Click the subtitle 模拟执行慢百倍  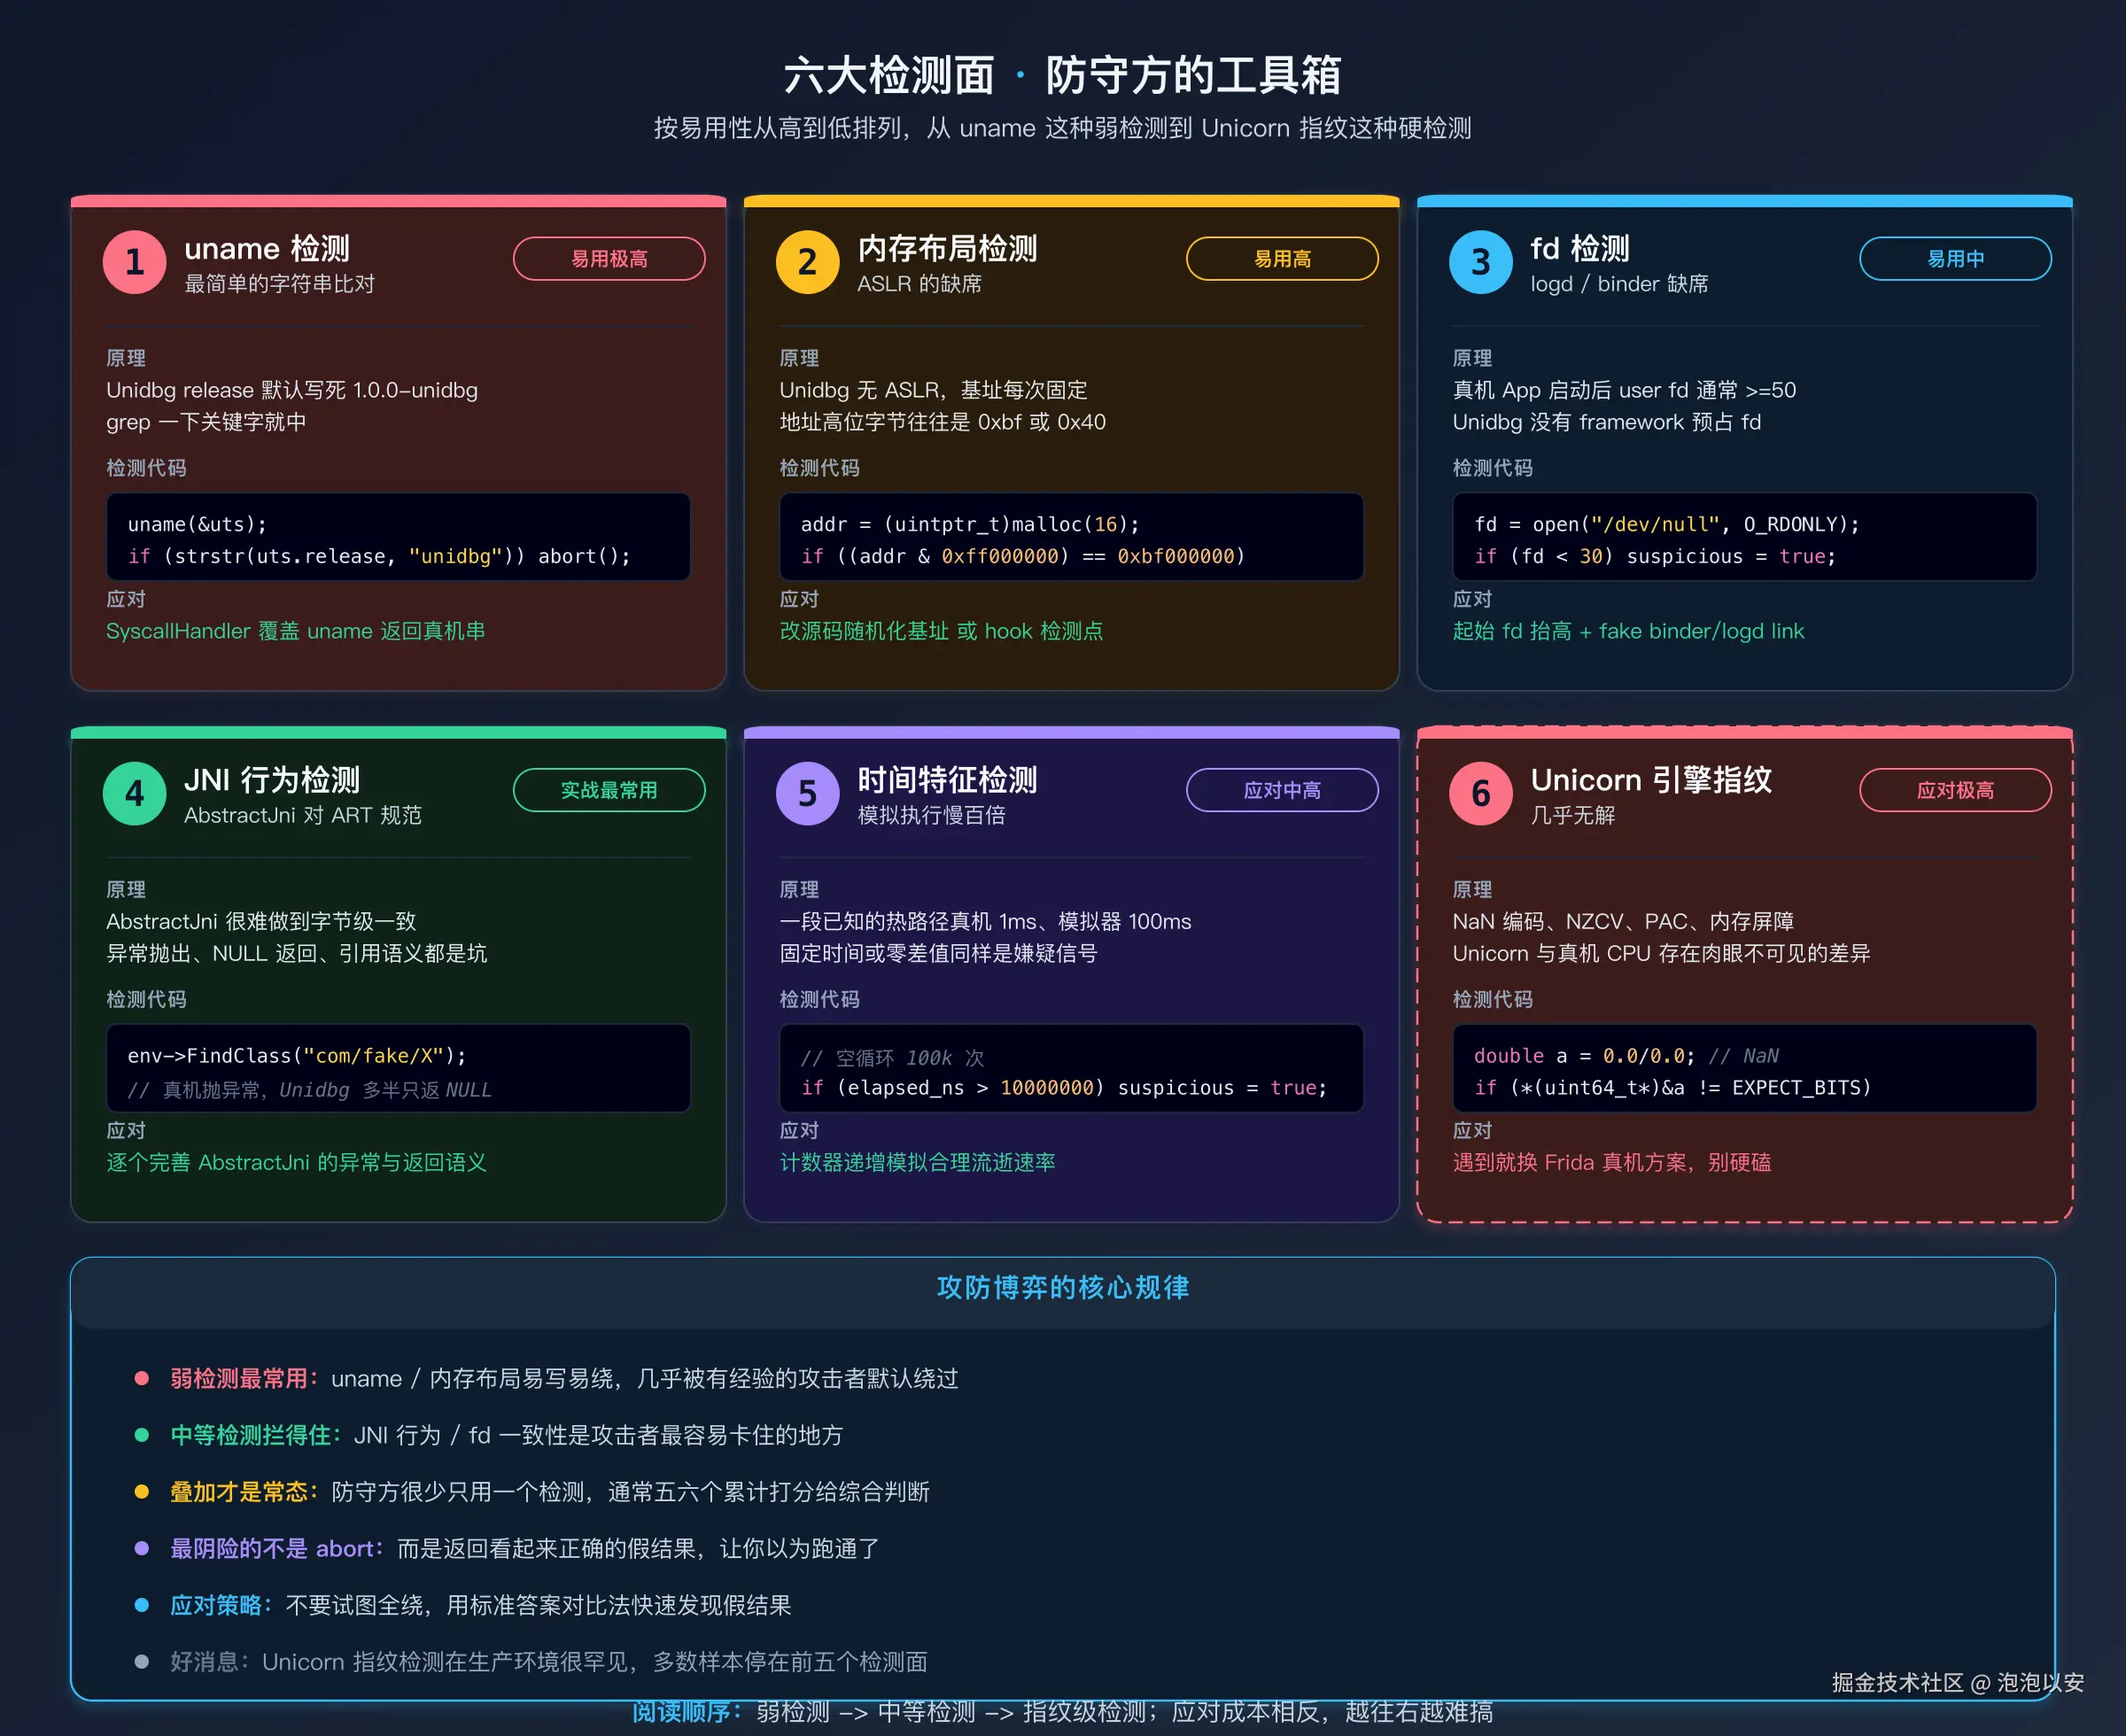coord(931,815)
